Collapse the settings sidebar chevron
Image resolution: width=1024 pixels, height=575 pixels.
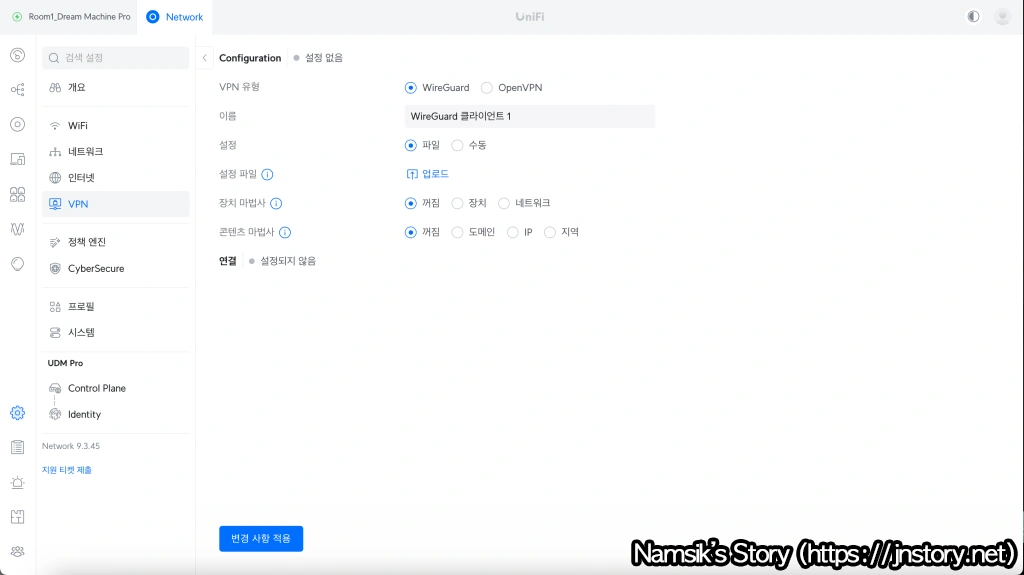(205, 58)
